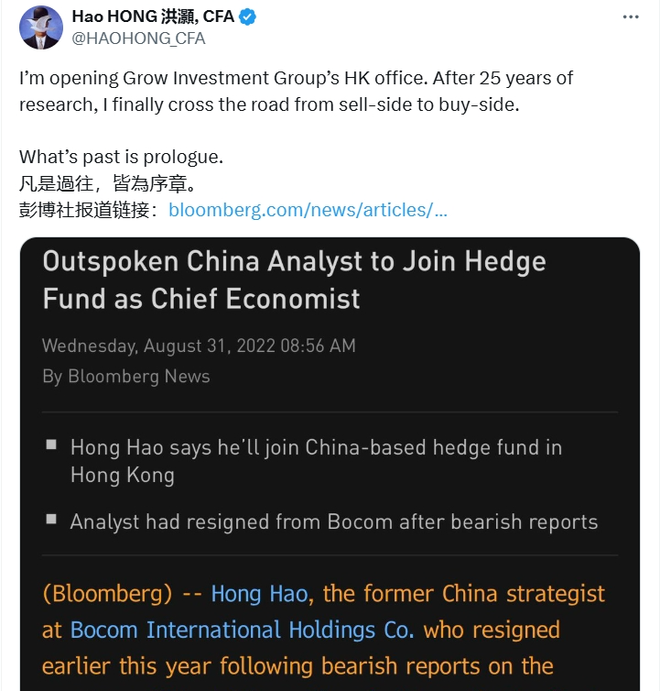Click the orange "(Bloomberg) --" dateline text
This screenshot has height=691, width=660.
click(x=122, y=594)
